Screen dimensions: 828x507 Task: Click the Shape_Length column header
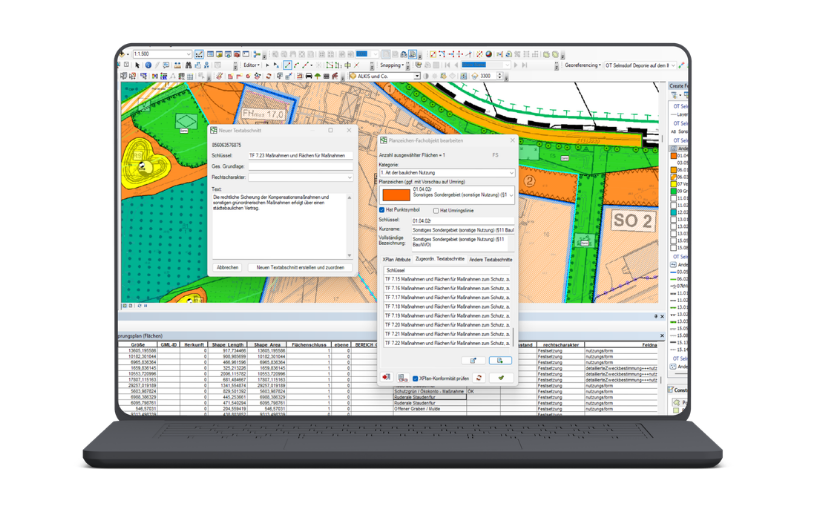click(x=226, y=344)
